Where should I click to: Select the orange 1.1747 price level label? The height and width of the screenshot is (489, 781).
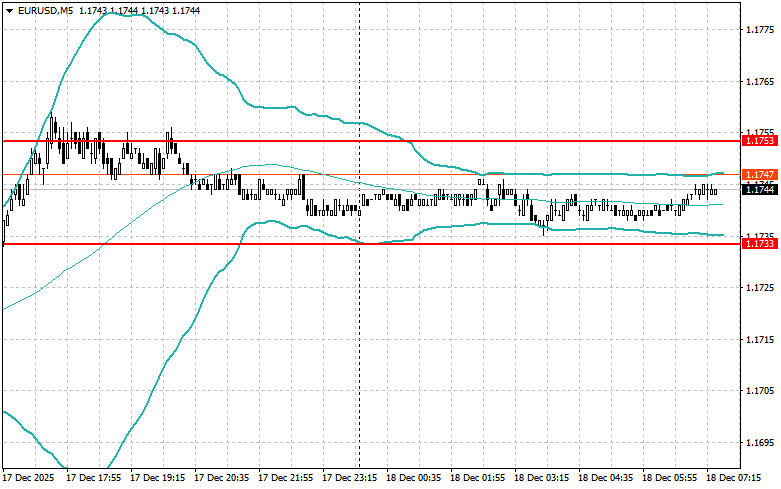coord(760,174)
